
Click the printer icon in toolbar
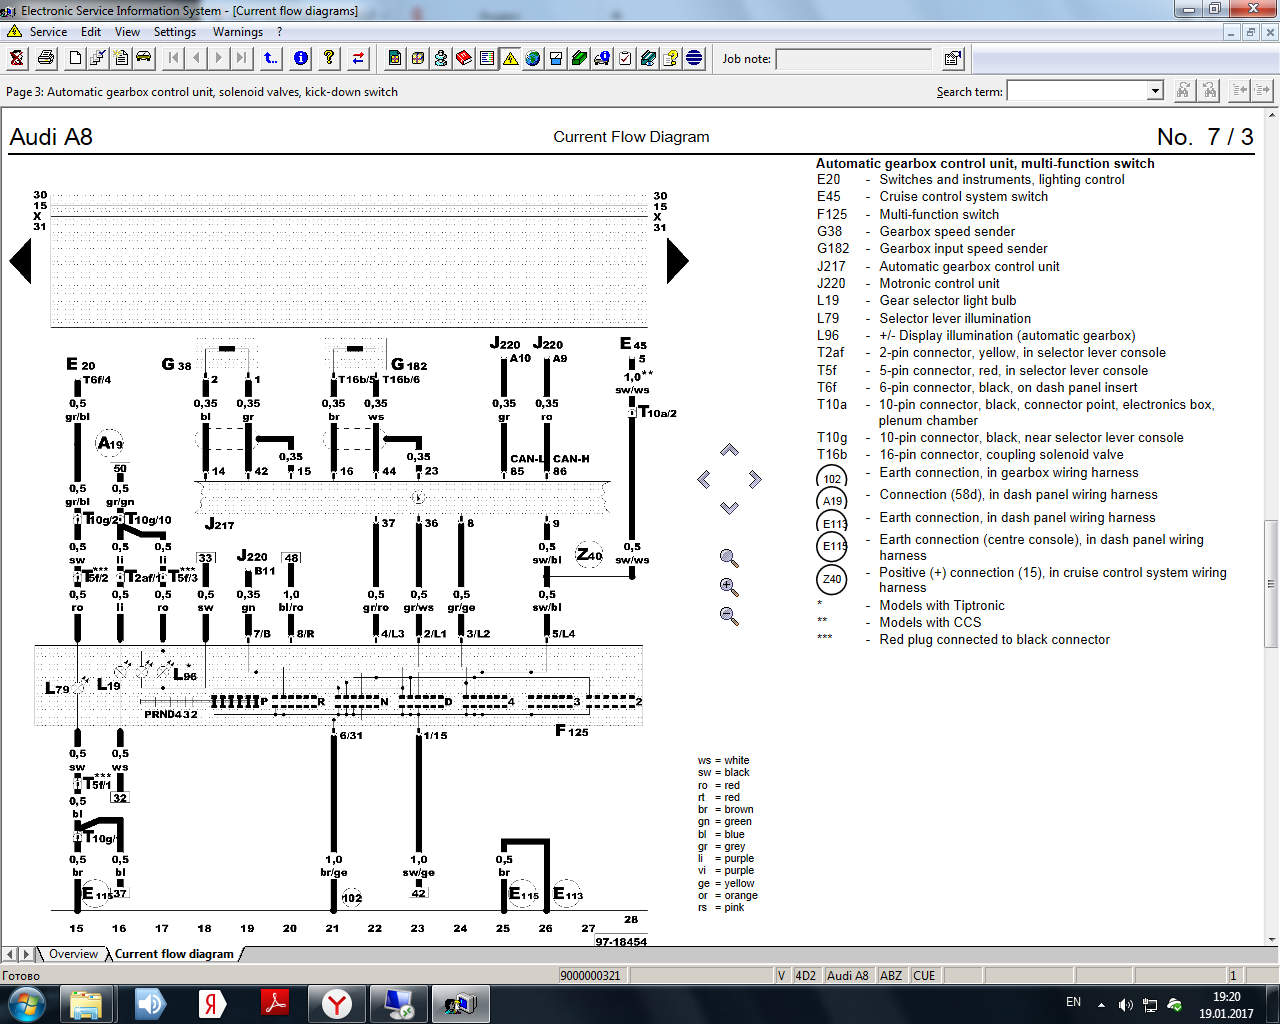[x=46, y=58]
